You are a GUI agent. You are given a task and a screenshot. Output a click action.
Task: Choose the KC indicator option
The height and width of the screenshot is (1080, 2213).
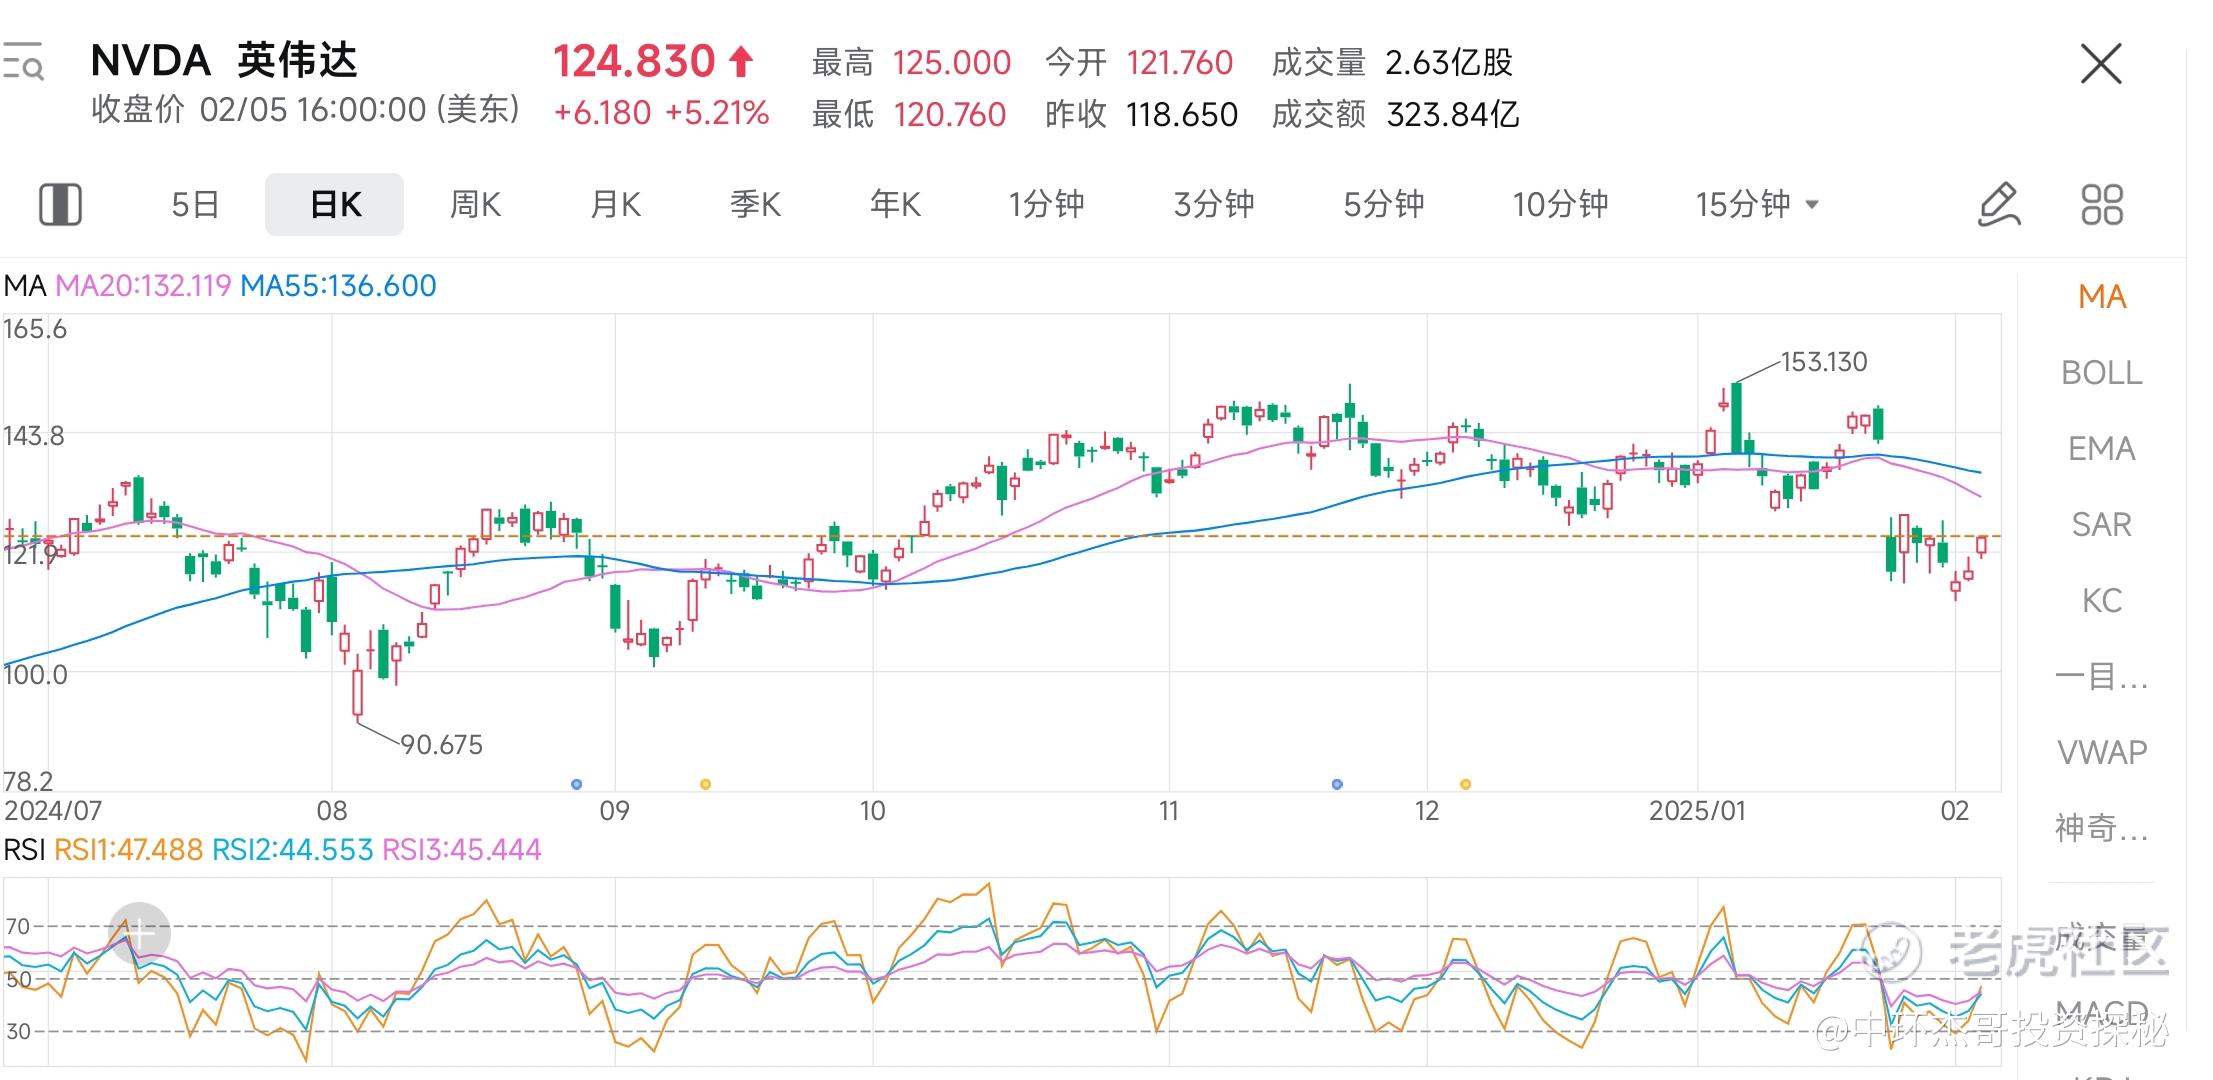pos(2101,601)
